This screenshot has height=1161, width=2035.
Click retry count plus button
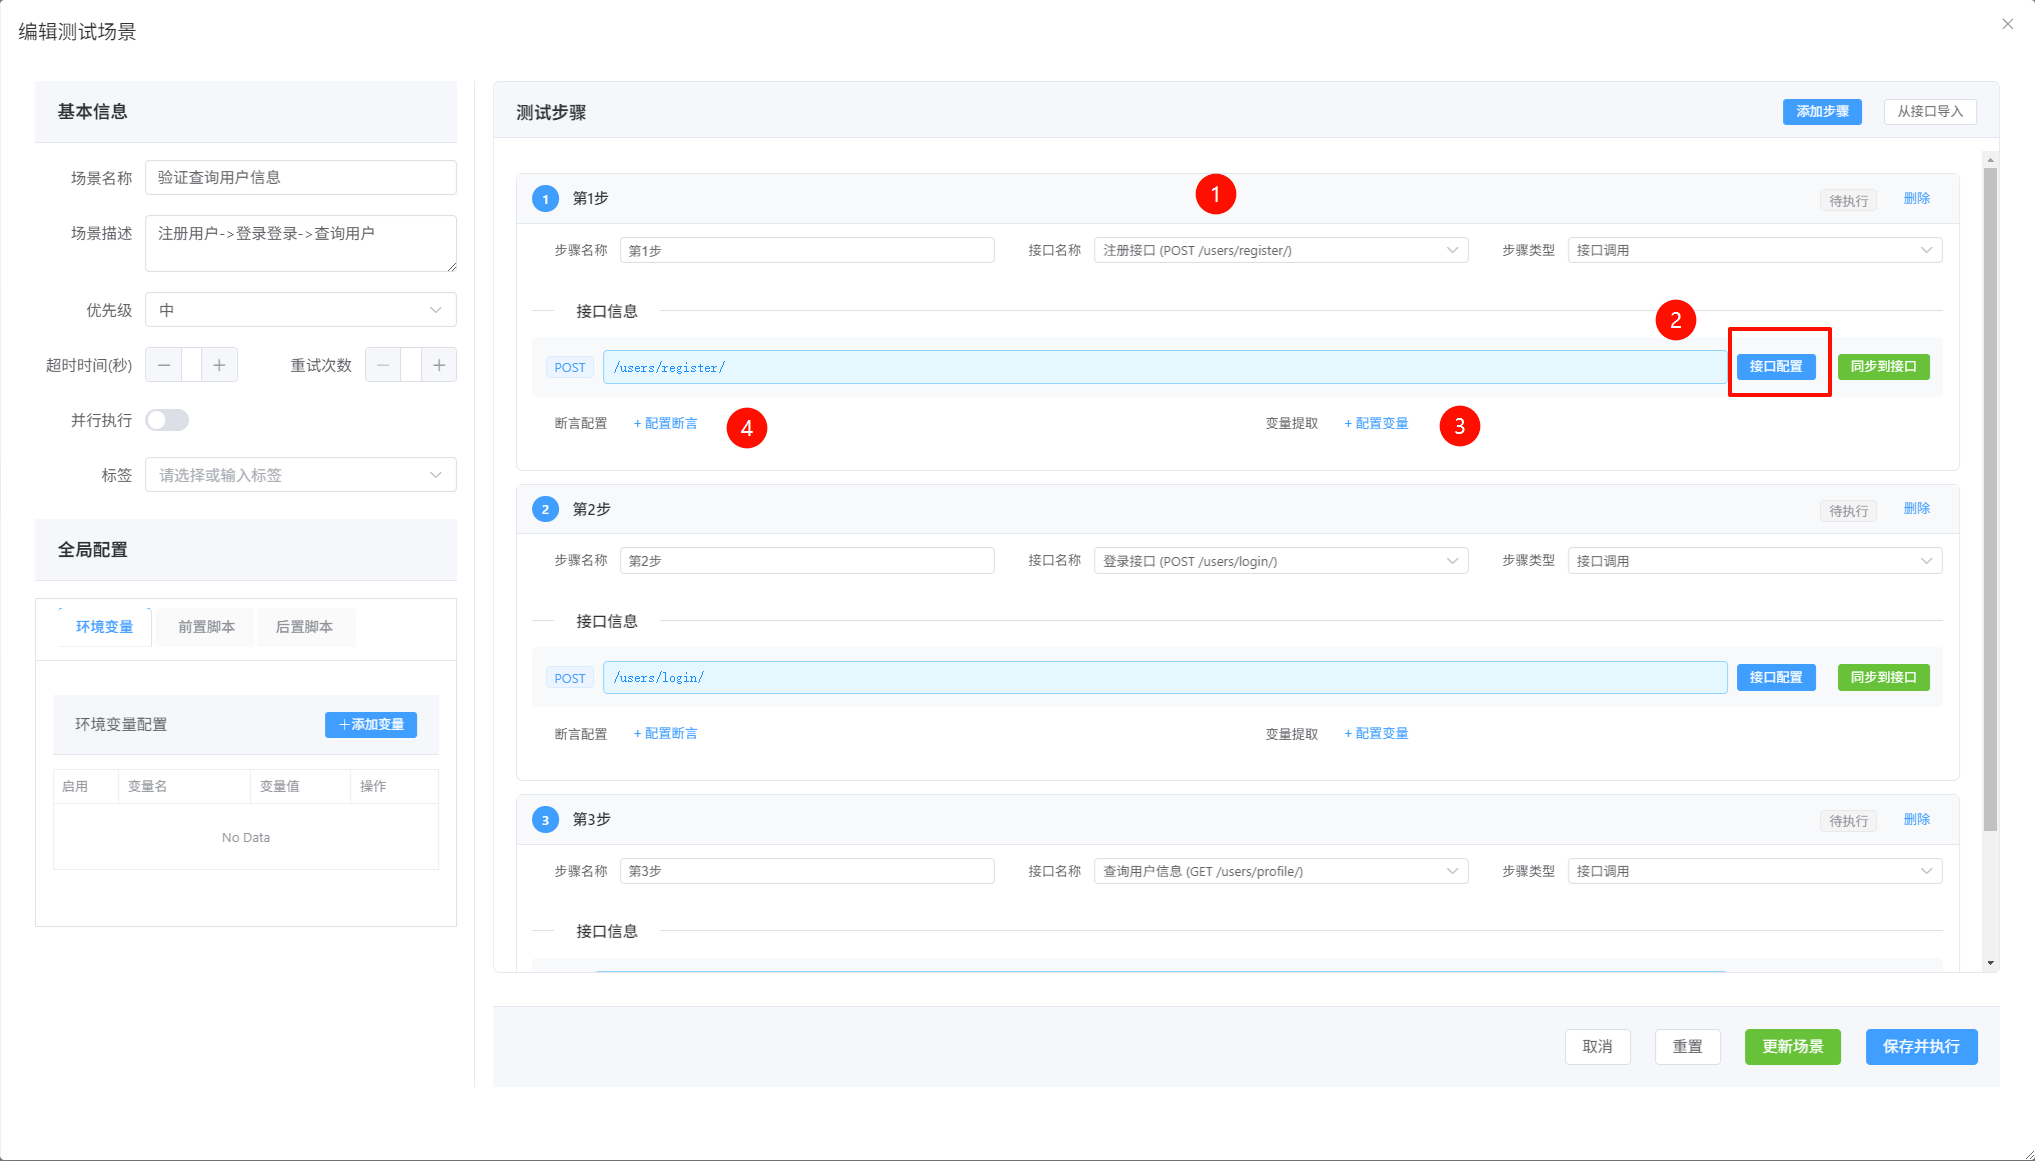point(439,365)
